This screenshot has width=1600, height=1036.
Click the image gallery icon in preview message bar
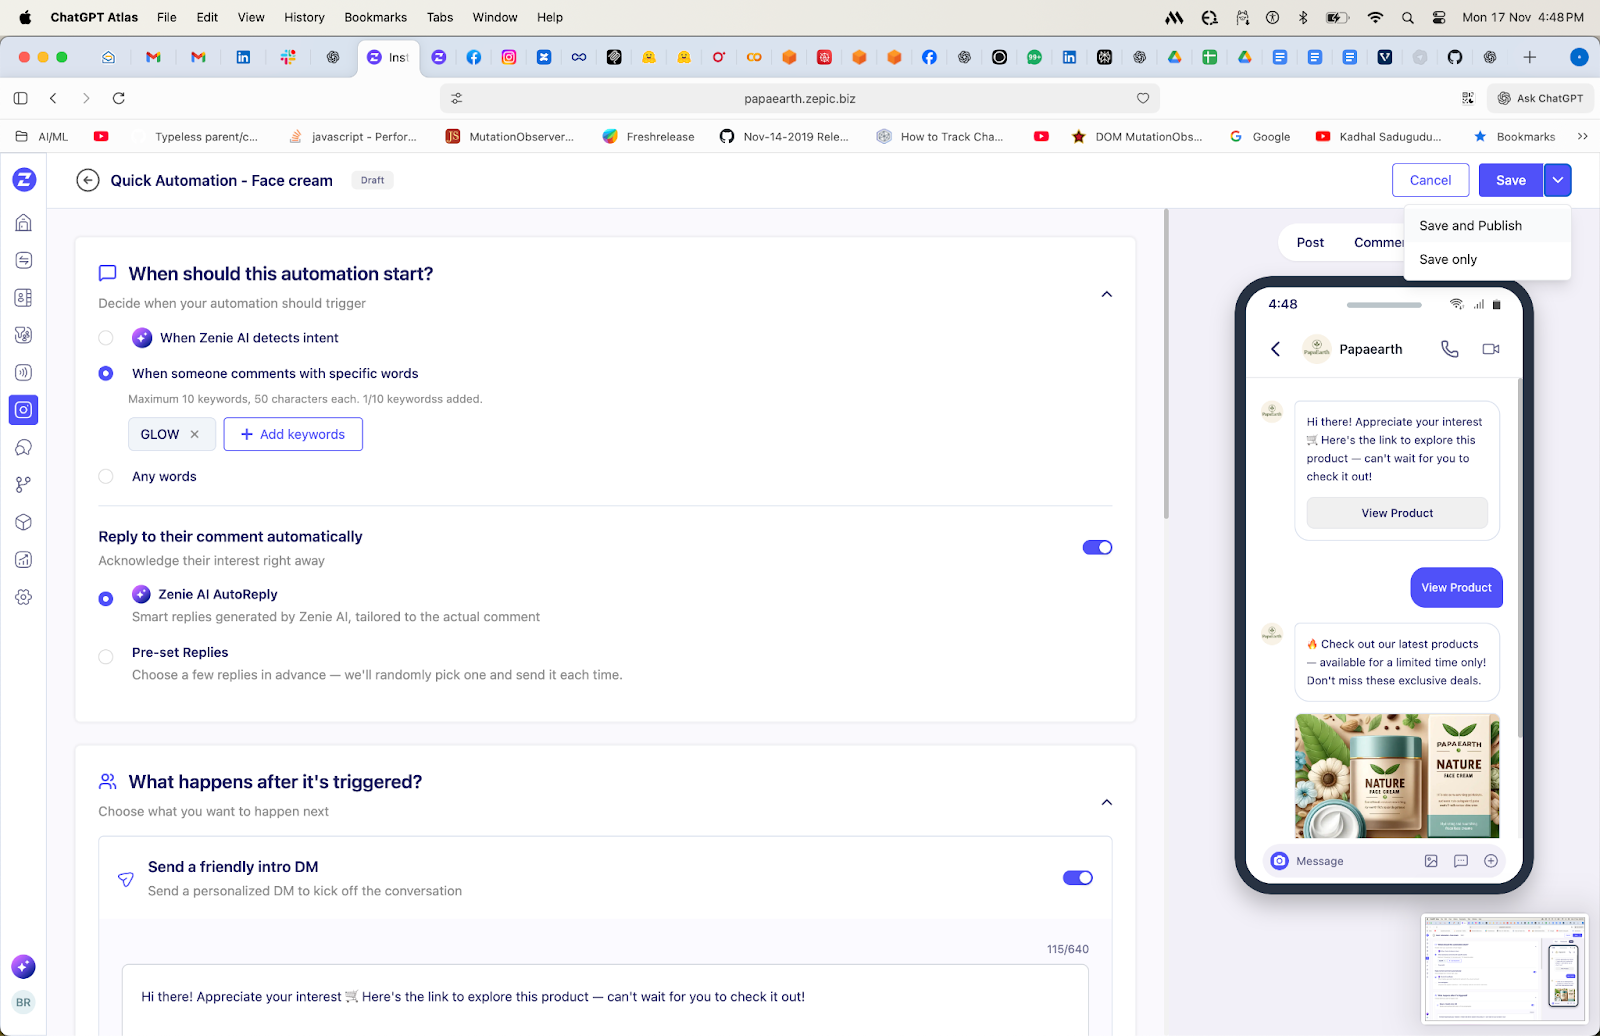coord(1431,861)
